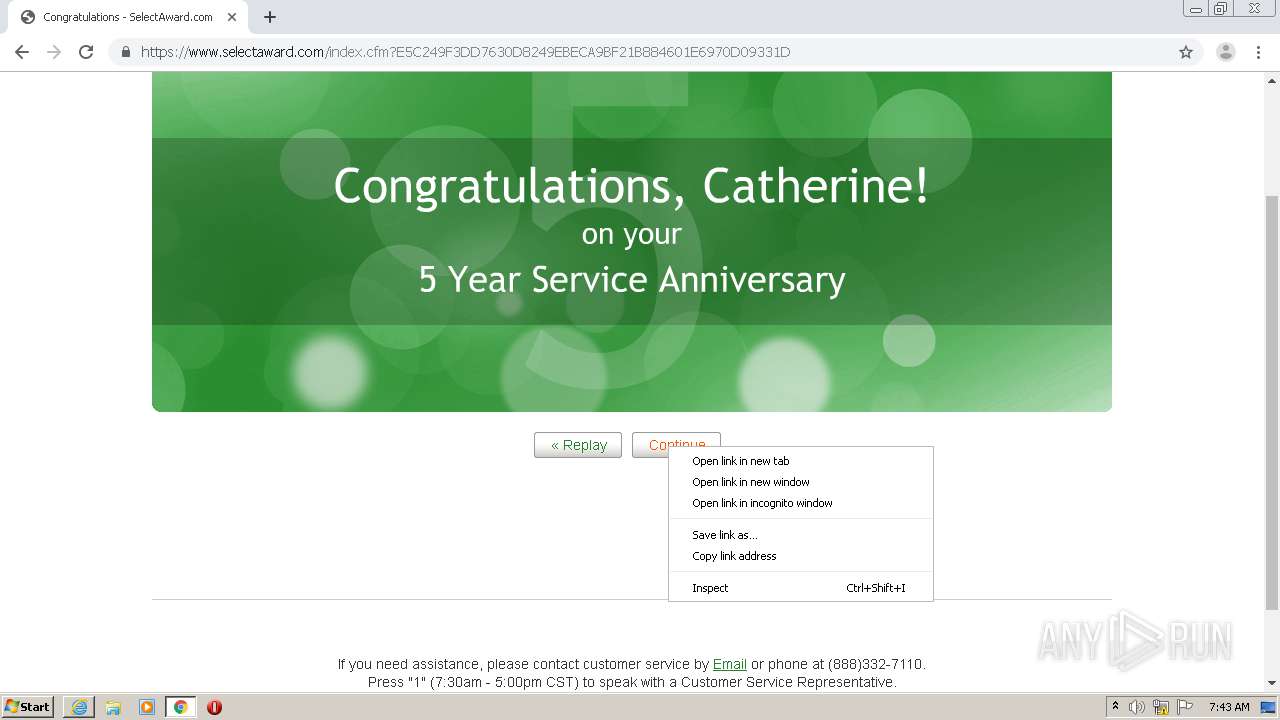Open the Windows Start menu
Screen dimensions: 1280x720
pos(28,706)
